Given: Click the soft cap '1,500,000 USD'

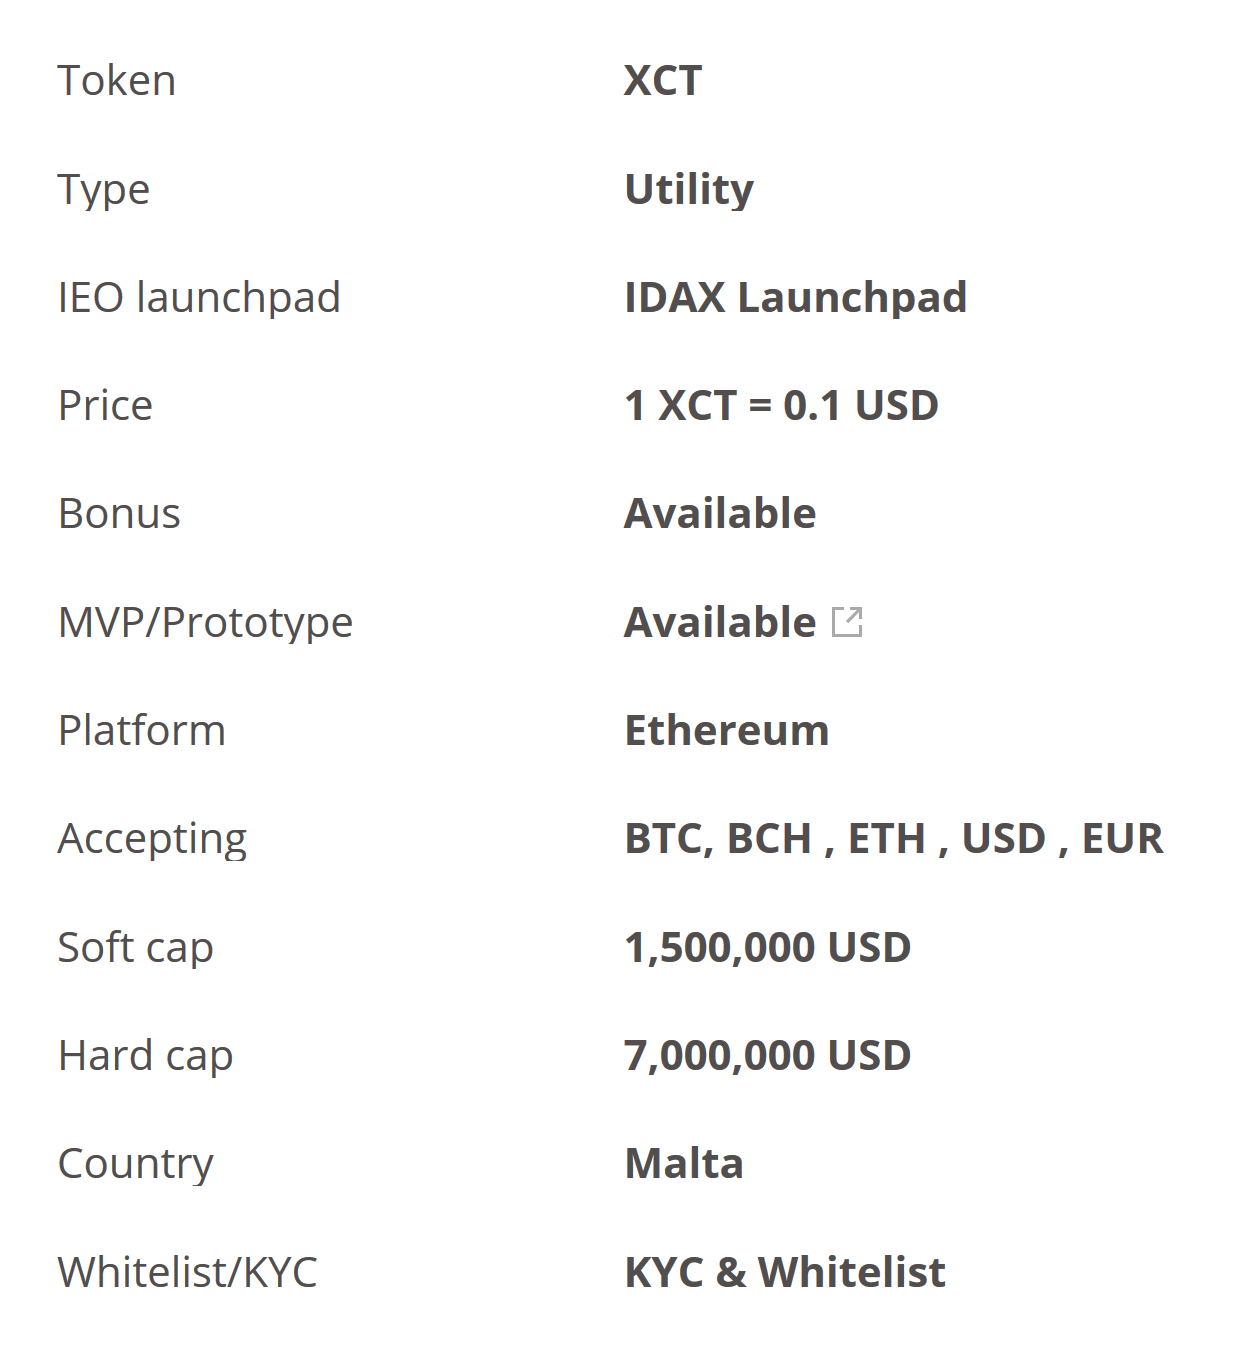Looking at the screenshot, I should click(767, 947).
